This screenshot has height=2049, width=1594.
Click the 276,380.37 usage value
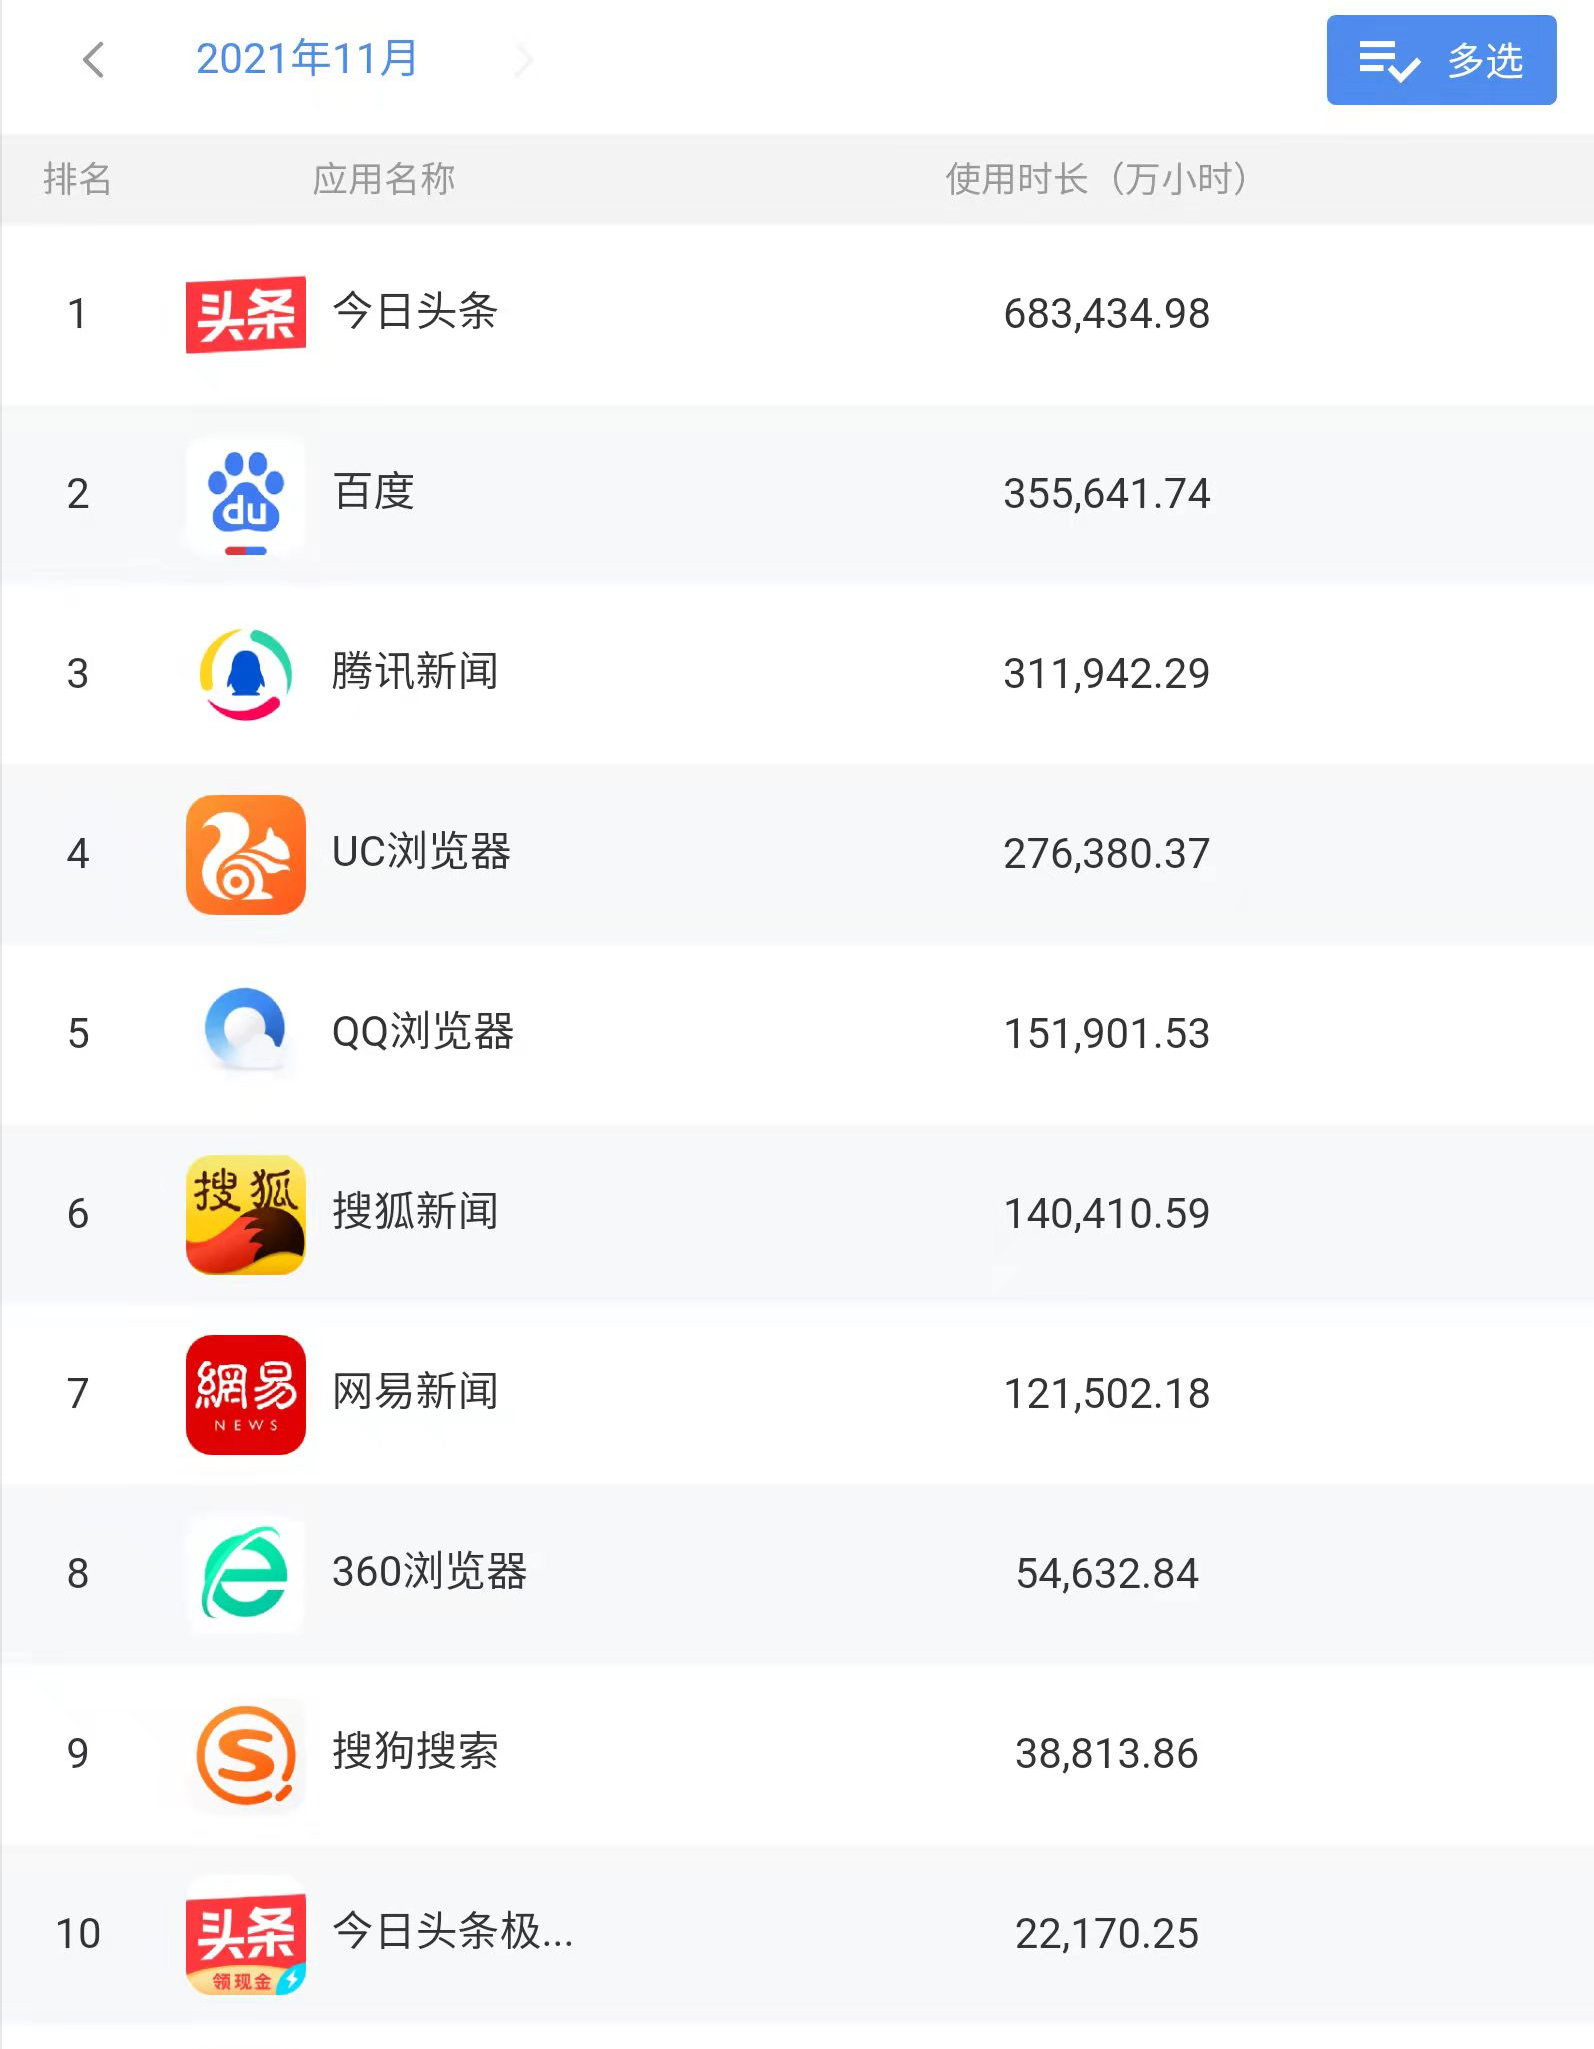click(1107, 854)
